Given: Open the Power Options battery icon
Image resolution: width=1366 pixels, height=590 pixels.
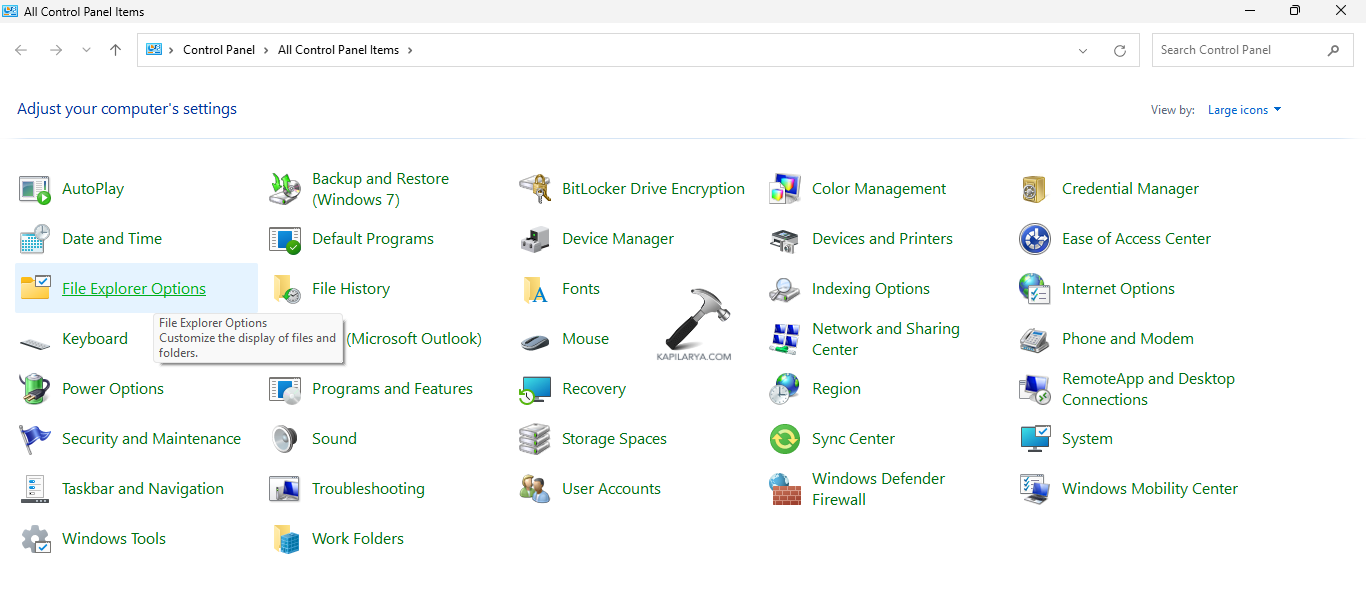Looking at the screenshot, I should [35, 389].
